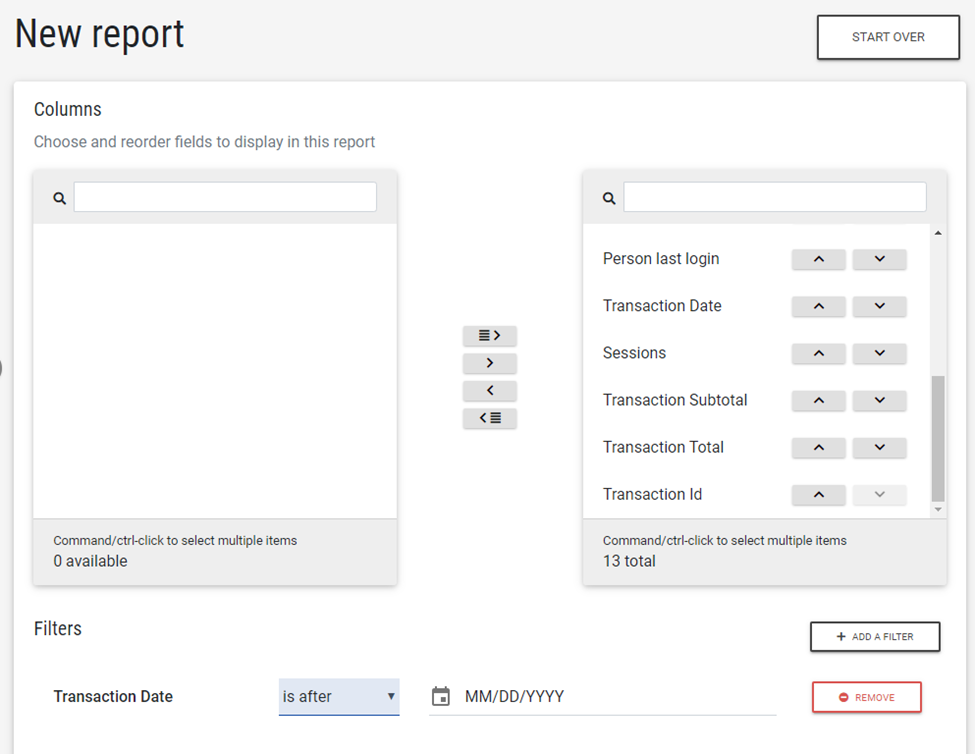This screenshot has height=754, width=975.
Task: Open the calendar date picker icon
Action: point(440,696)
